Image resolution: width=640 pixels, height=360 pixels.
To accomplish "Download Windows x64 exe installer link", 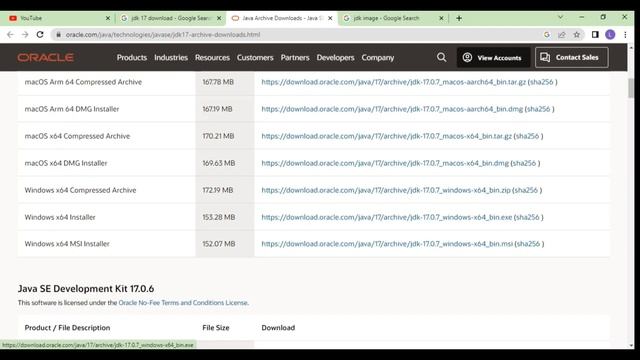I will 387,217.
